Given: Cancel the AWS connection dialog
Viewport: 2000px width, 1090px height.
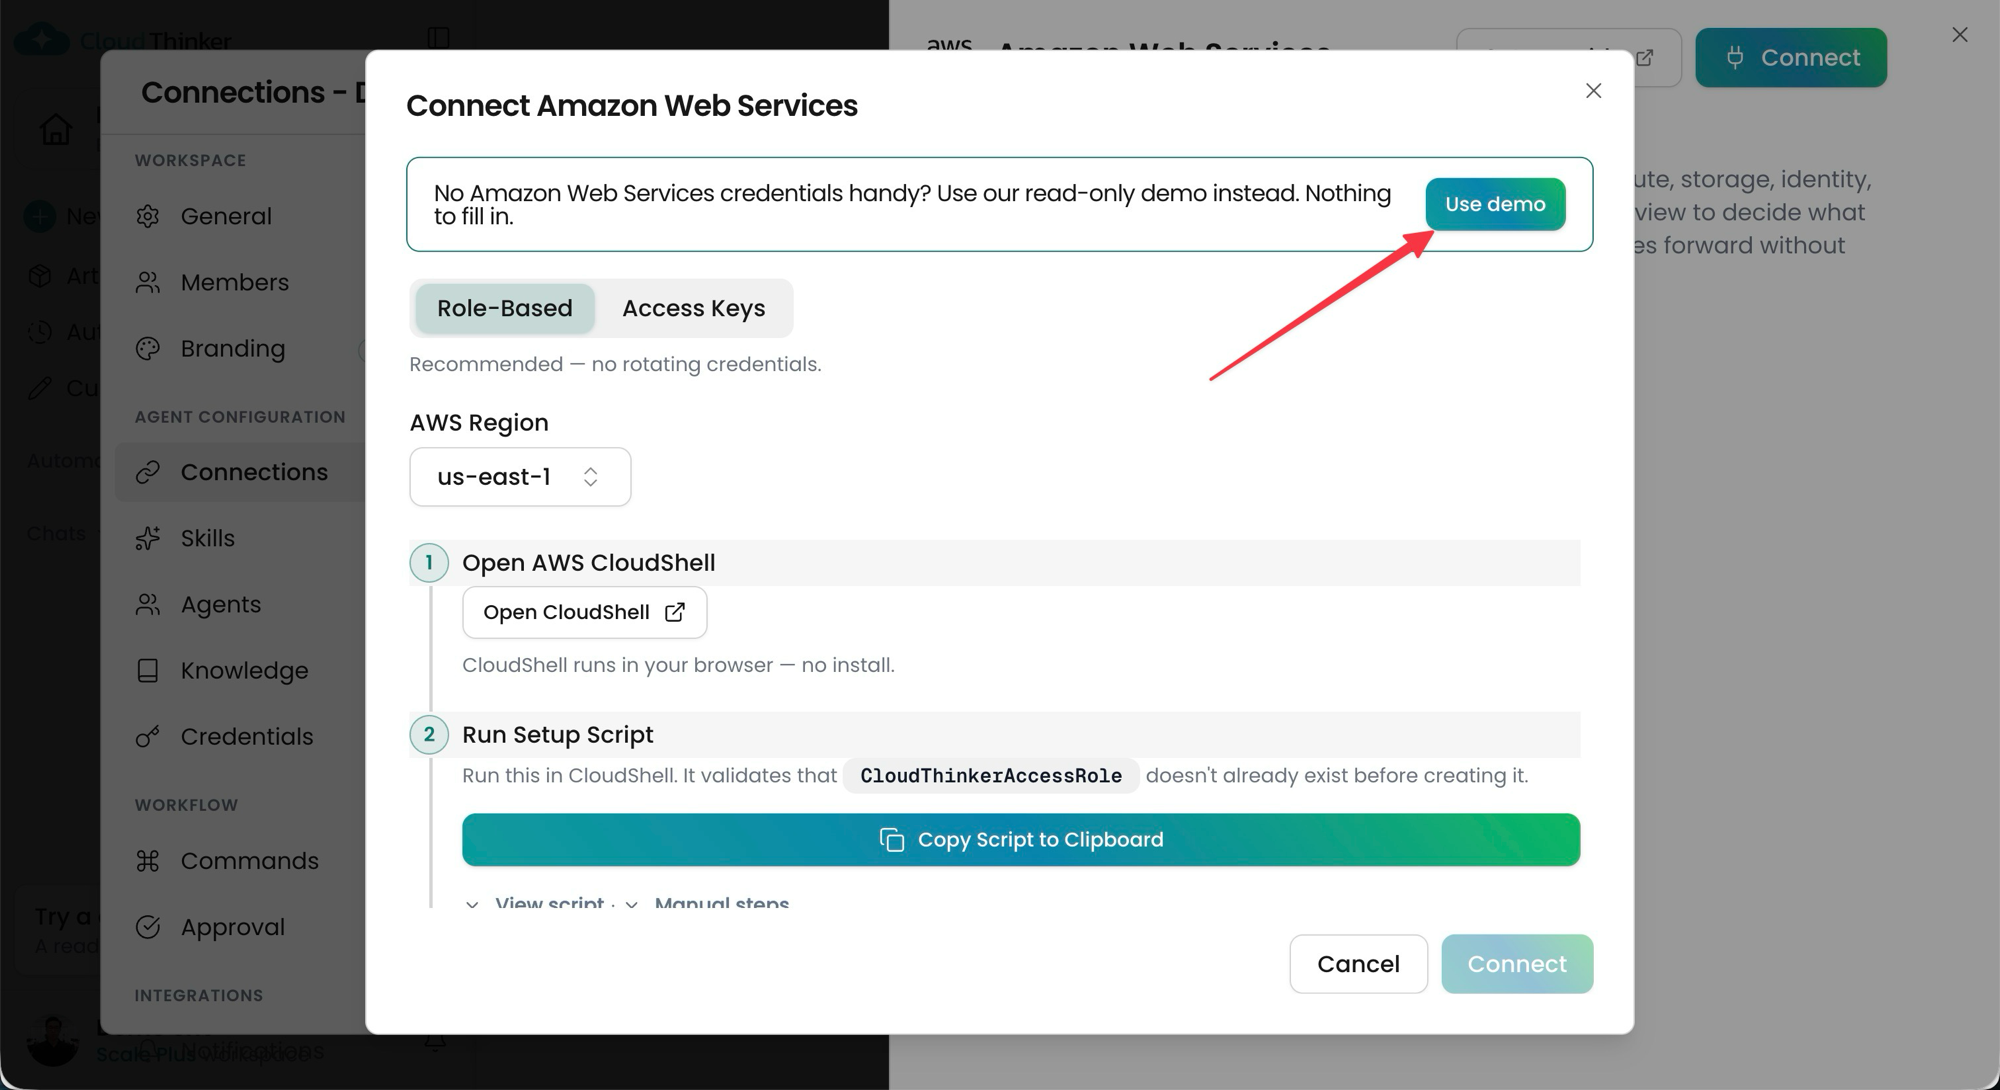Looking at the screenshot, I should [1358, 964].
